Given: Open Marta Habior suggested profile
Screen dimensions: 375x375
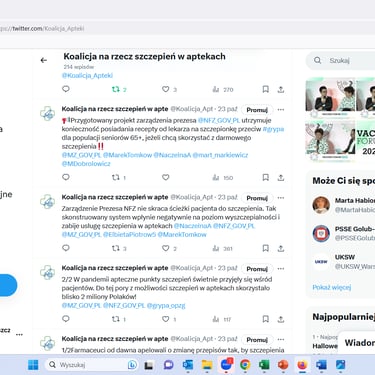Looking at the screenshot, I should click(343, 205).
